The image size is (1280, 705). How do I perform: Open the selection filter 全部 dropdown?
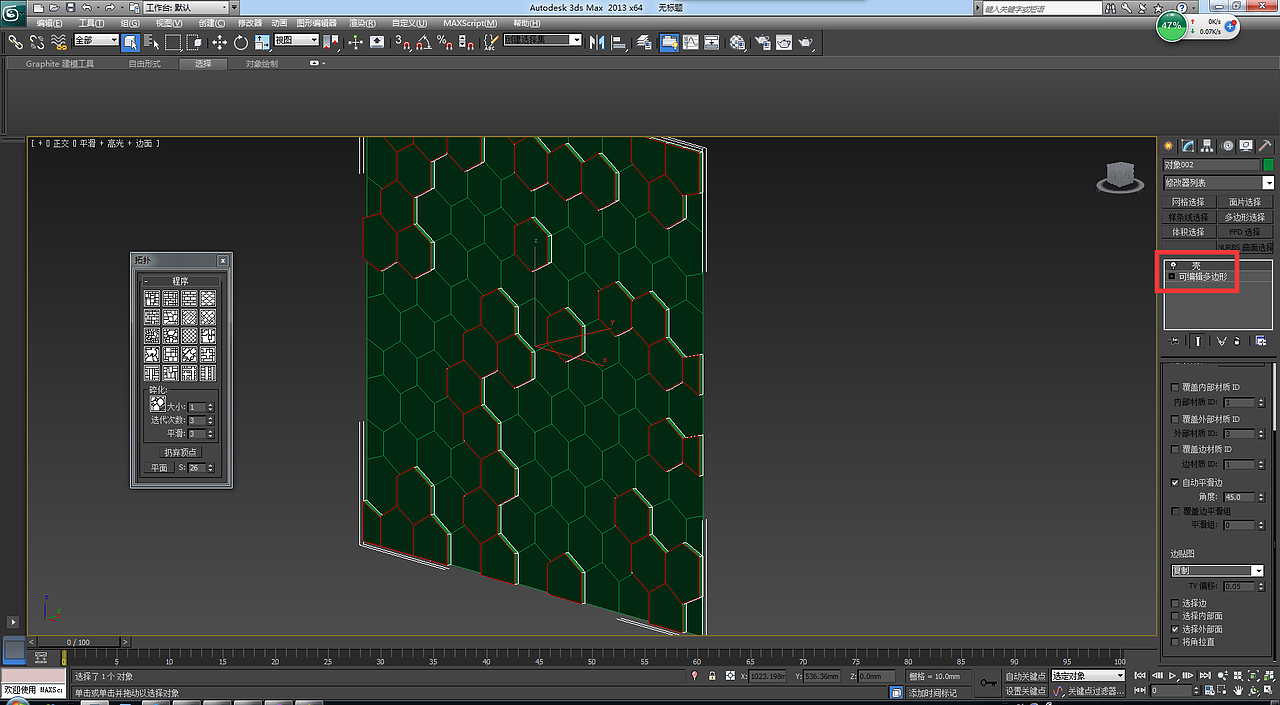97,40
